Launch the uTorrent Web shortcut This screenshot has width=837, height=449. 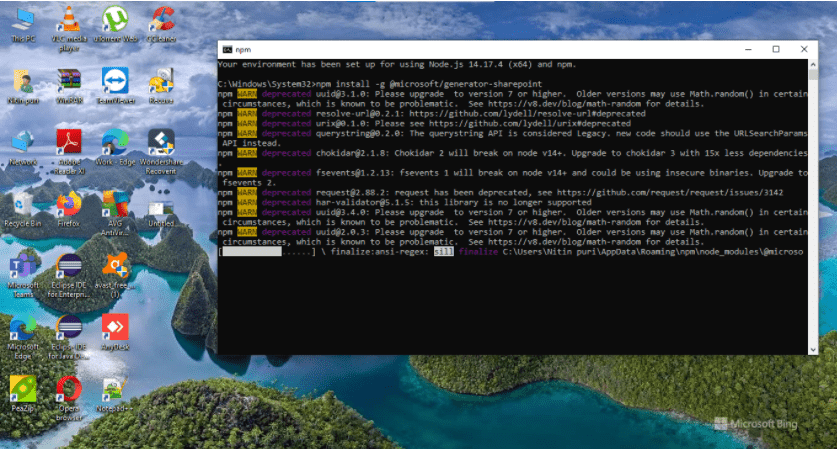[x=114, y=20]
